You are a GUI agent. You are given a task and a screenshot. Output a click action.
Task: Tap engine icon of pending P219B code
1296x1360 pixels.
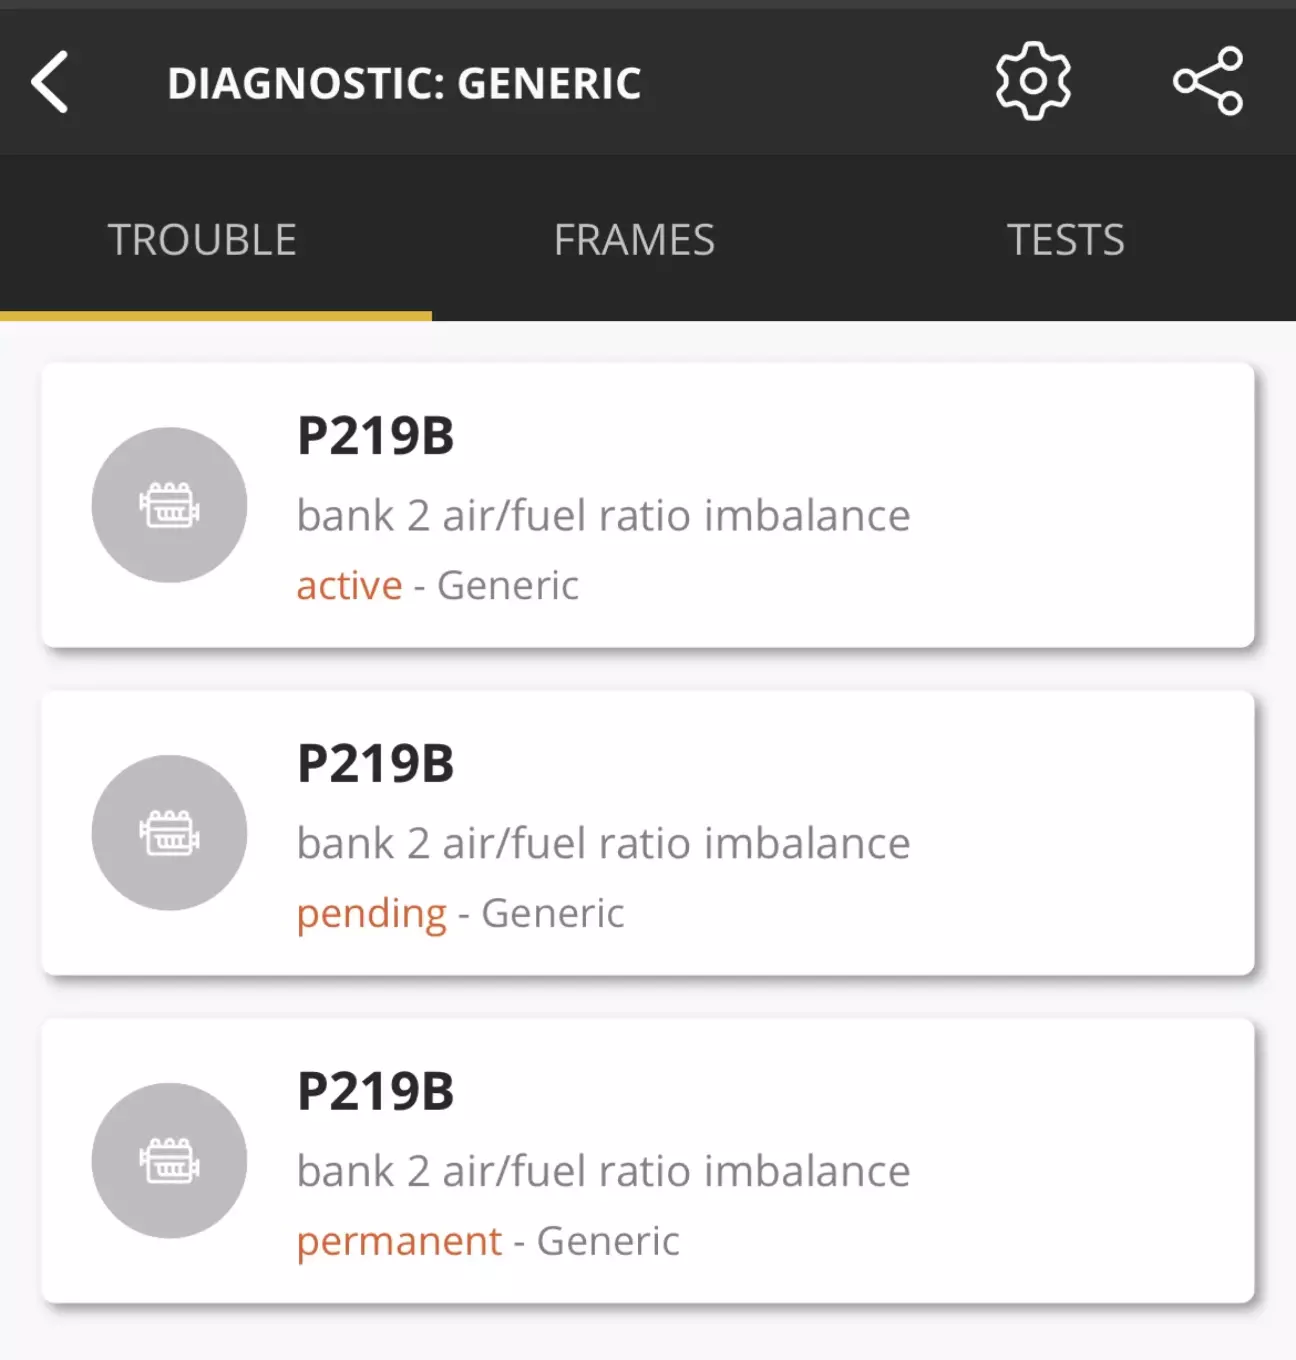coord(169,833)
